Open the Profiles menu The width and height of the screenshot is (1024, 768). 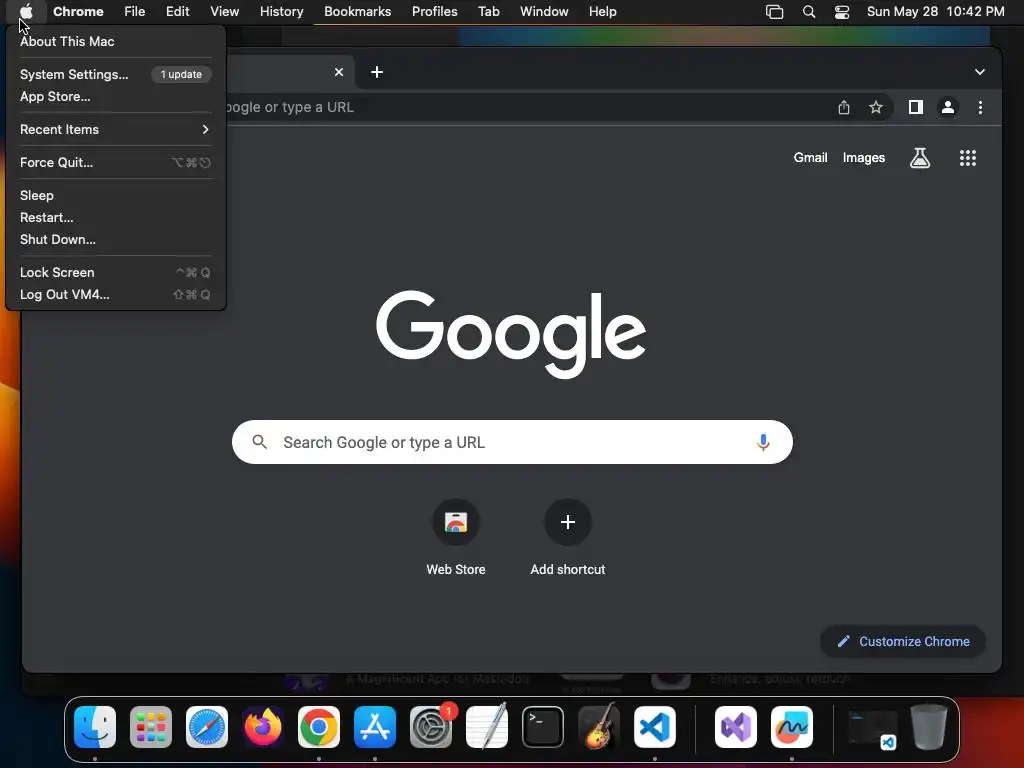tap(434, 11)
